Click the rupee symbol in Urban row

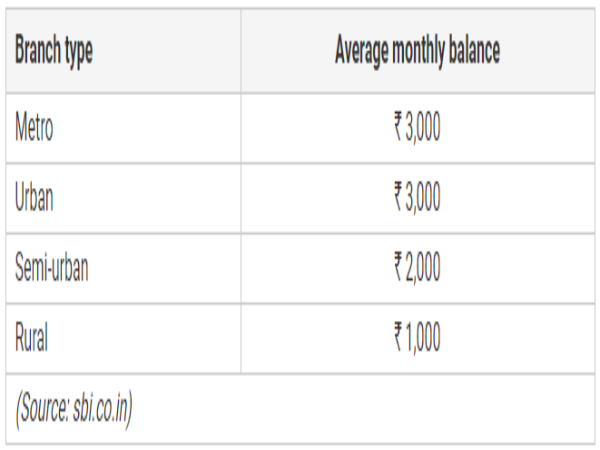tap(398, 198)
